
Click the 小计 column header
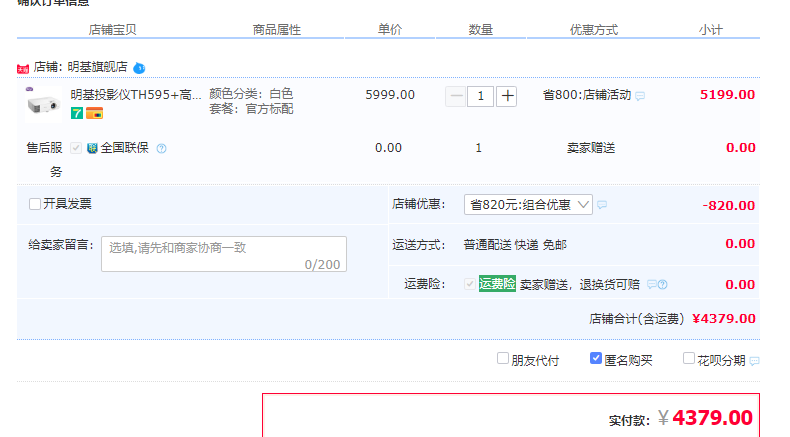710,30
